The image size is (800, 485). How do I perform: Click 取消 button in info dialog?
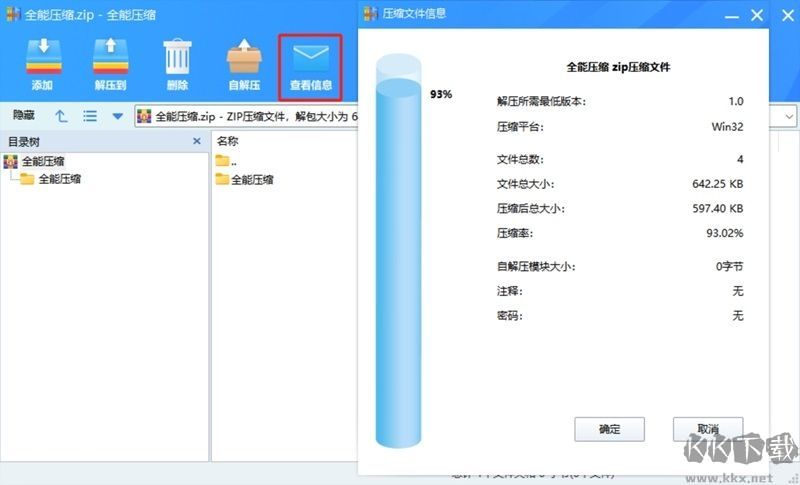[708, 429]
